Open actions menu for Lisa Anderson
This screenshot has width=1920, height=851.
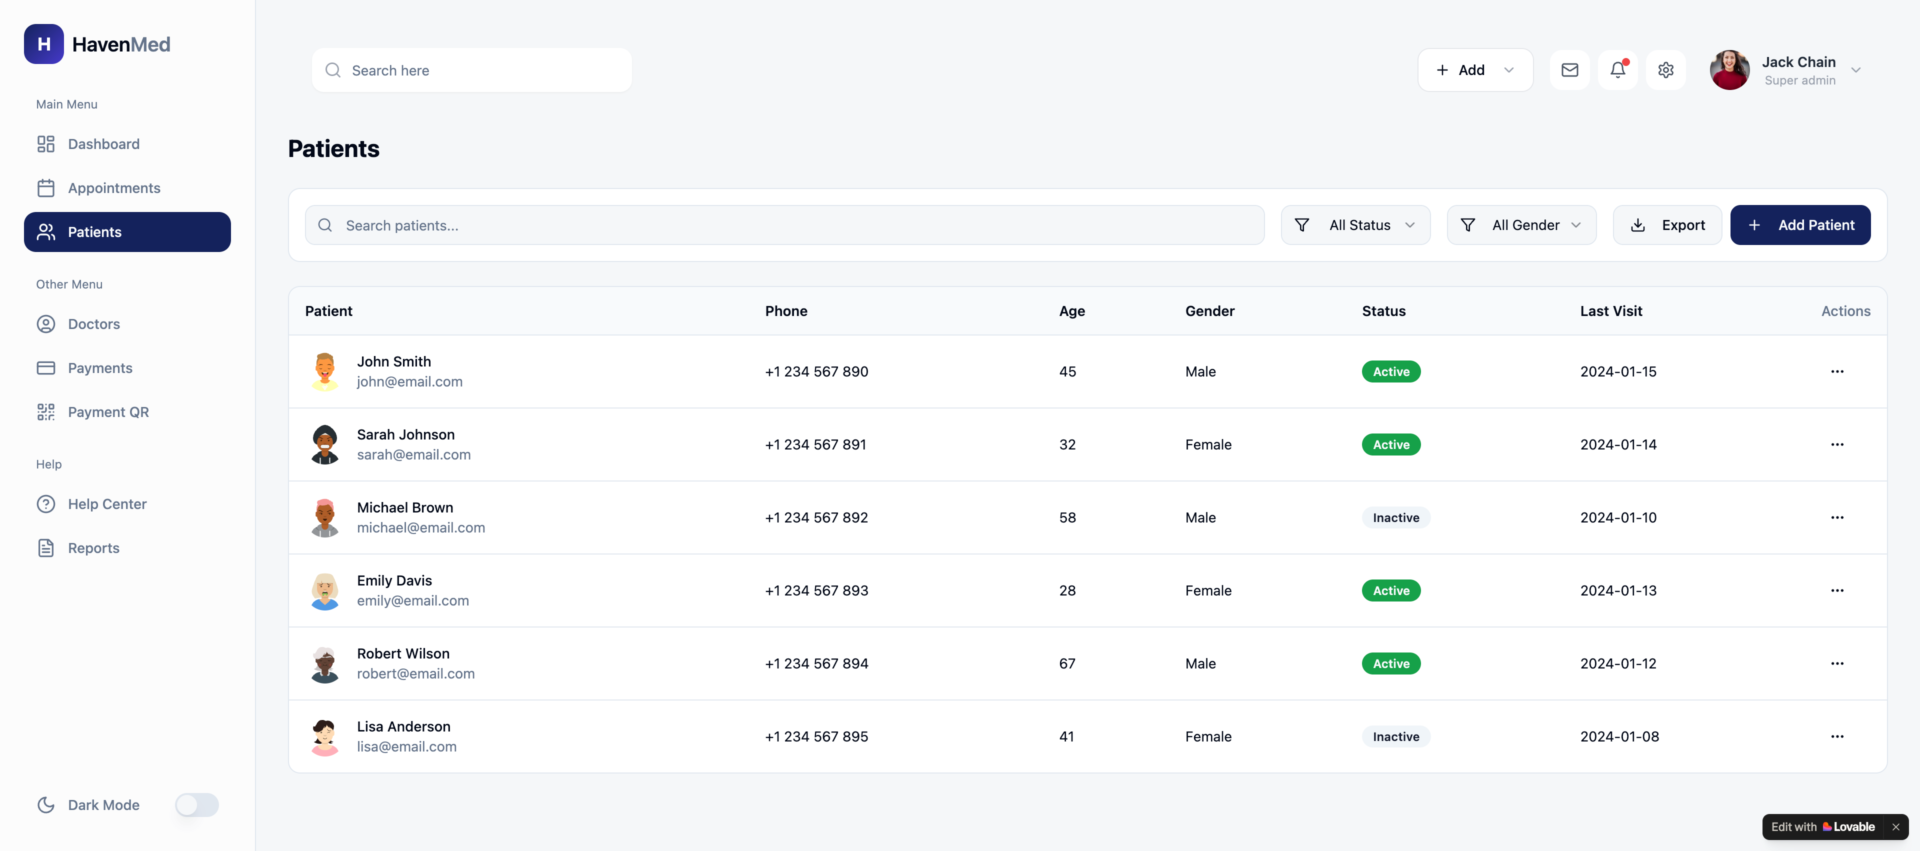coord(1836,736)
